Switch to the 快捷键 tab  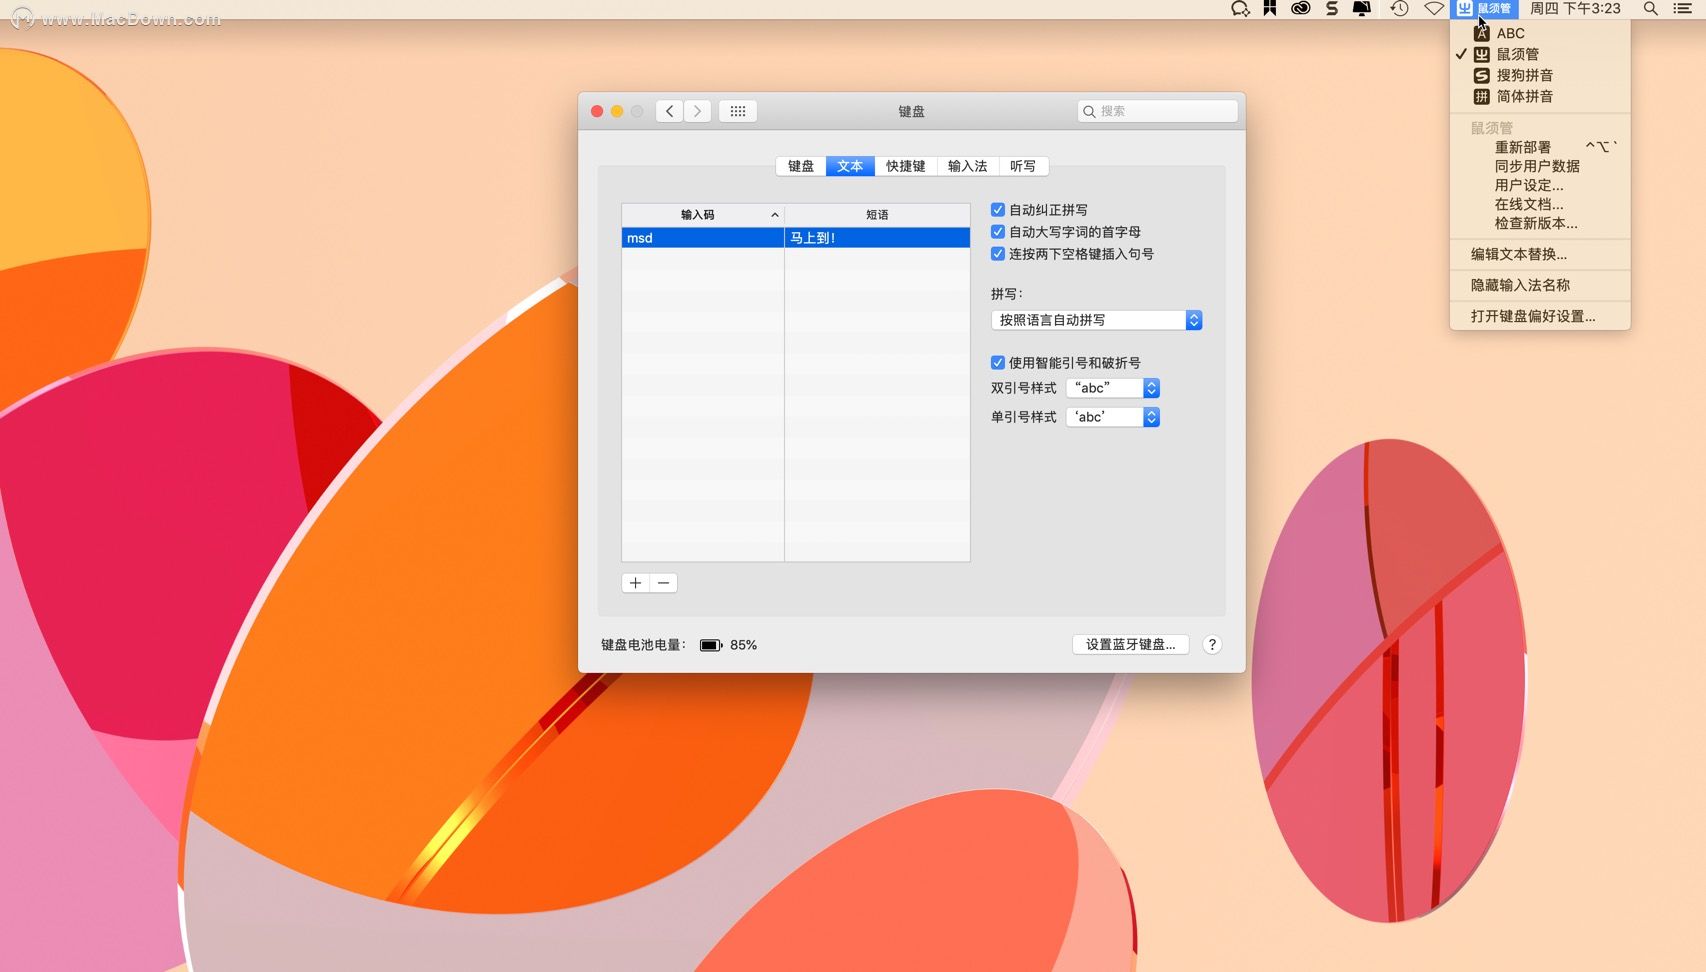(905, 166)
